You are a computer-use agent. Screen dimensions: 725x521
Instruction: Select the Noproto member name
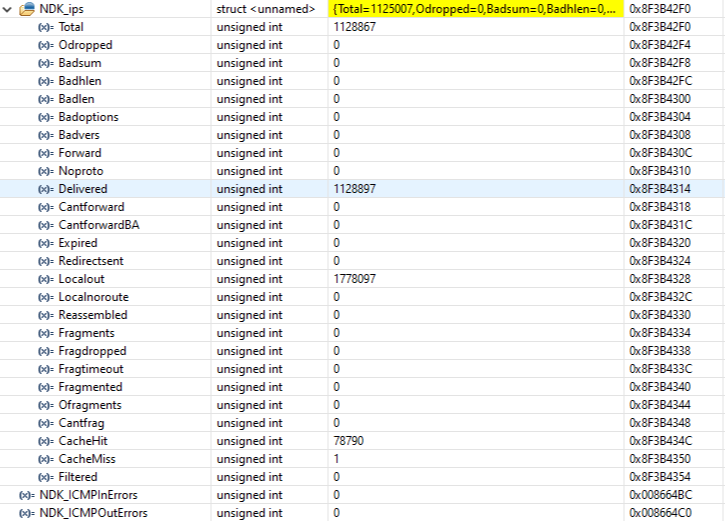point(81,171)
